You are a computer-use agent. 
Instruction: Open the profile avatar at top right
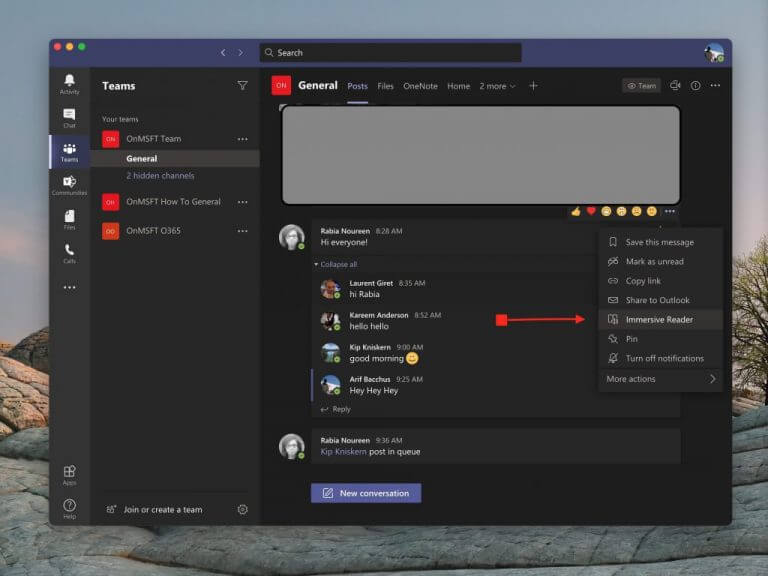click(714, 53)
